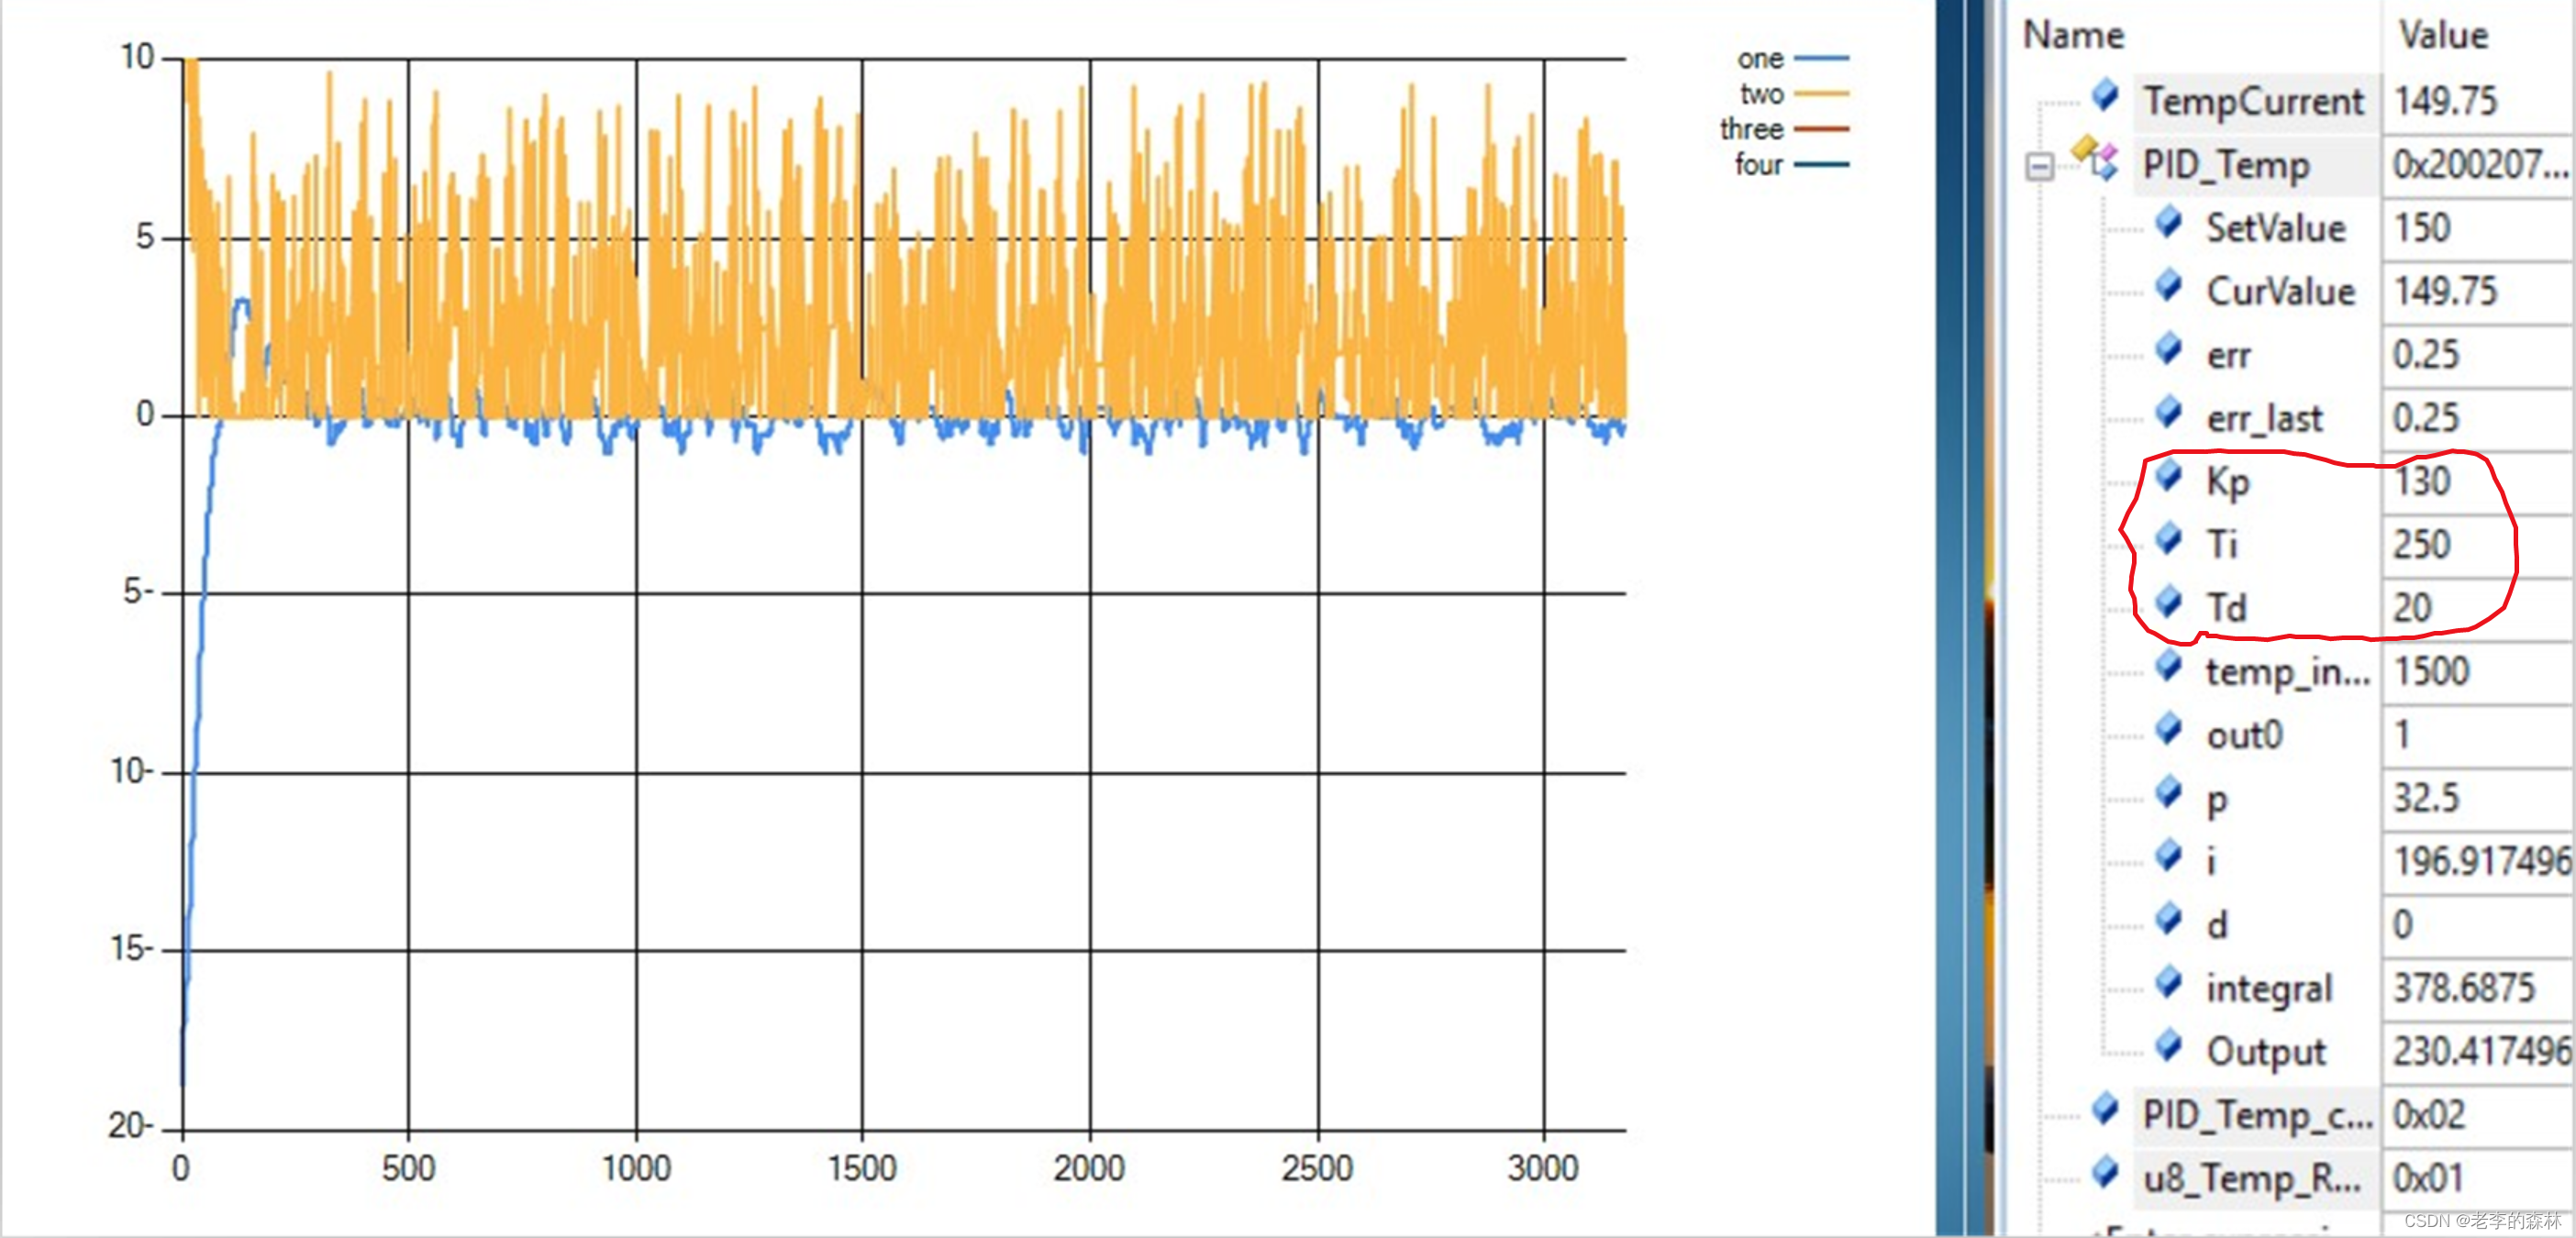Click the temp_in... member icon
Viewport: 2576px width, 1238px height.
(x=2168, y=666)
